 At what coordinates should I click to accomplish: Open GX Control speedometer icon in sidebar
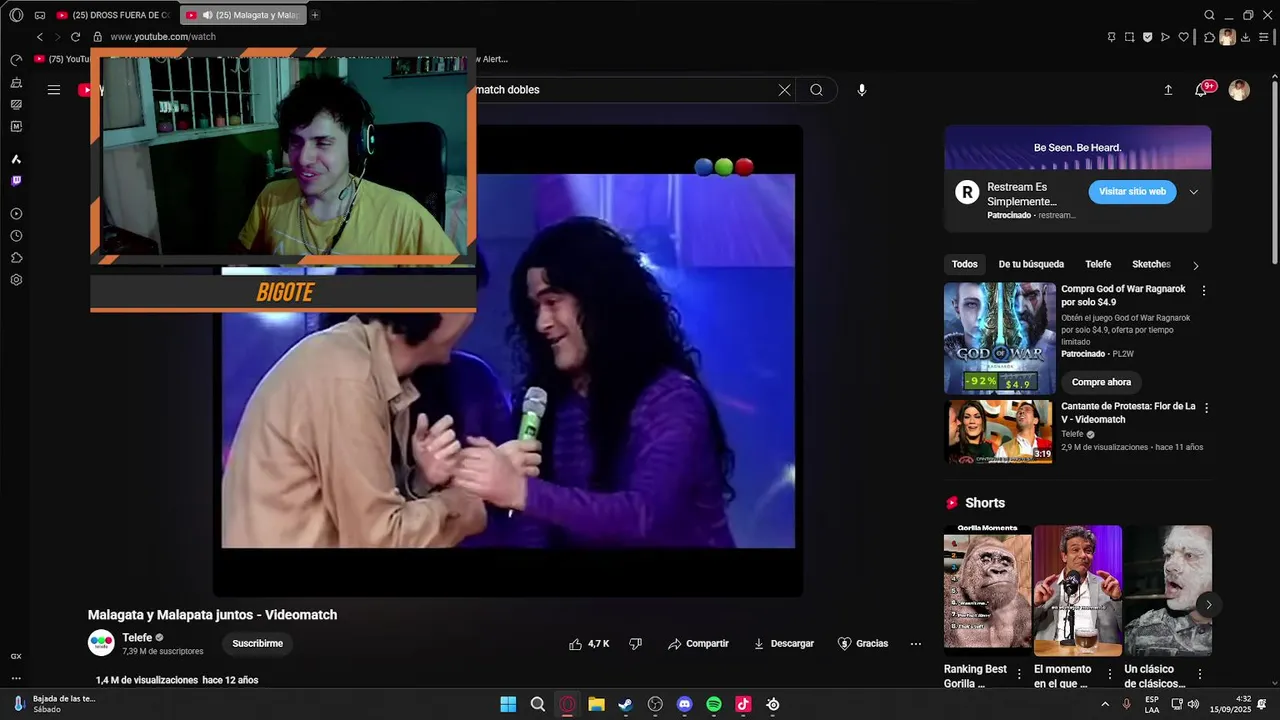point(16,60)
